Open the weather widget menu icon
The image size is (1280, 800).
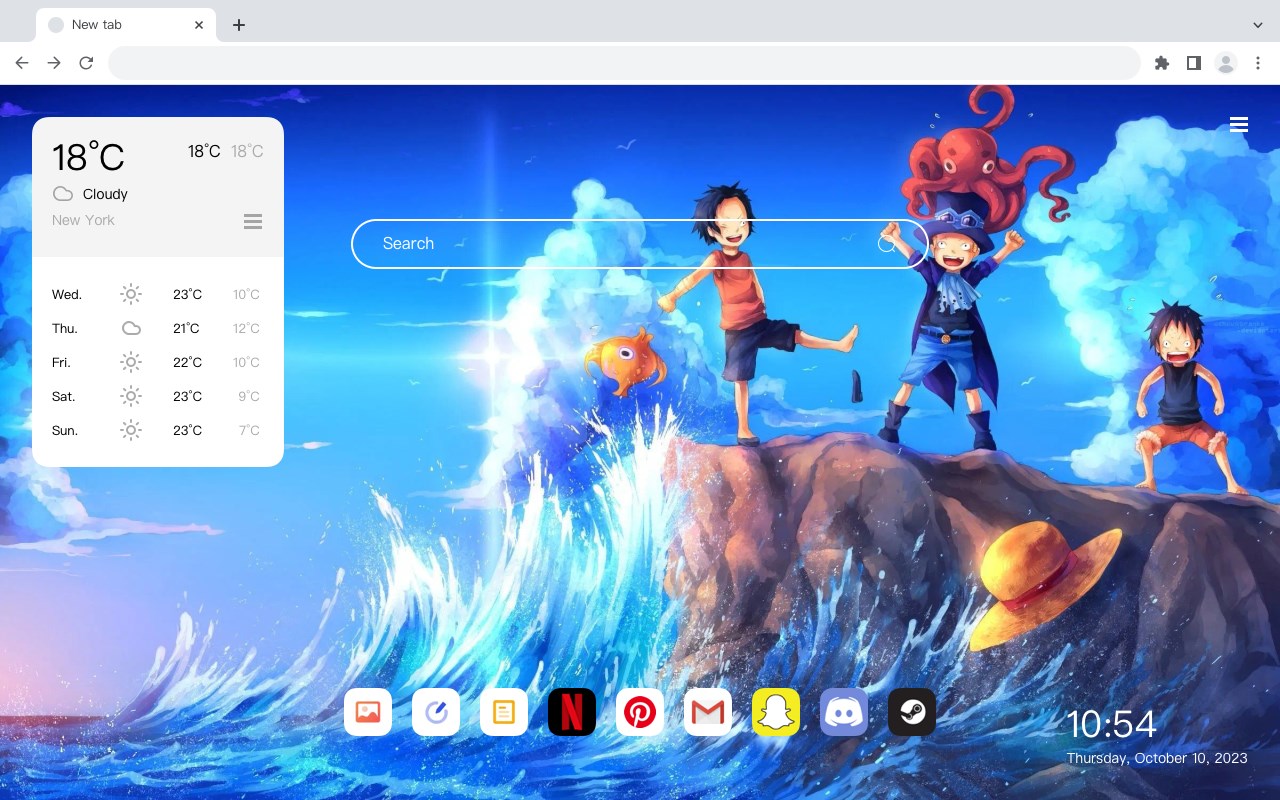coord(253,221)
